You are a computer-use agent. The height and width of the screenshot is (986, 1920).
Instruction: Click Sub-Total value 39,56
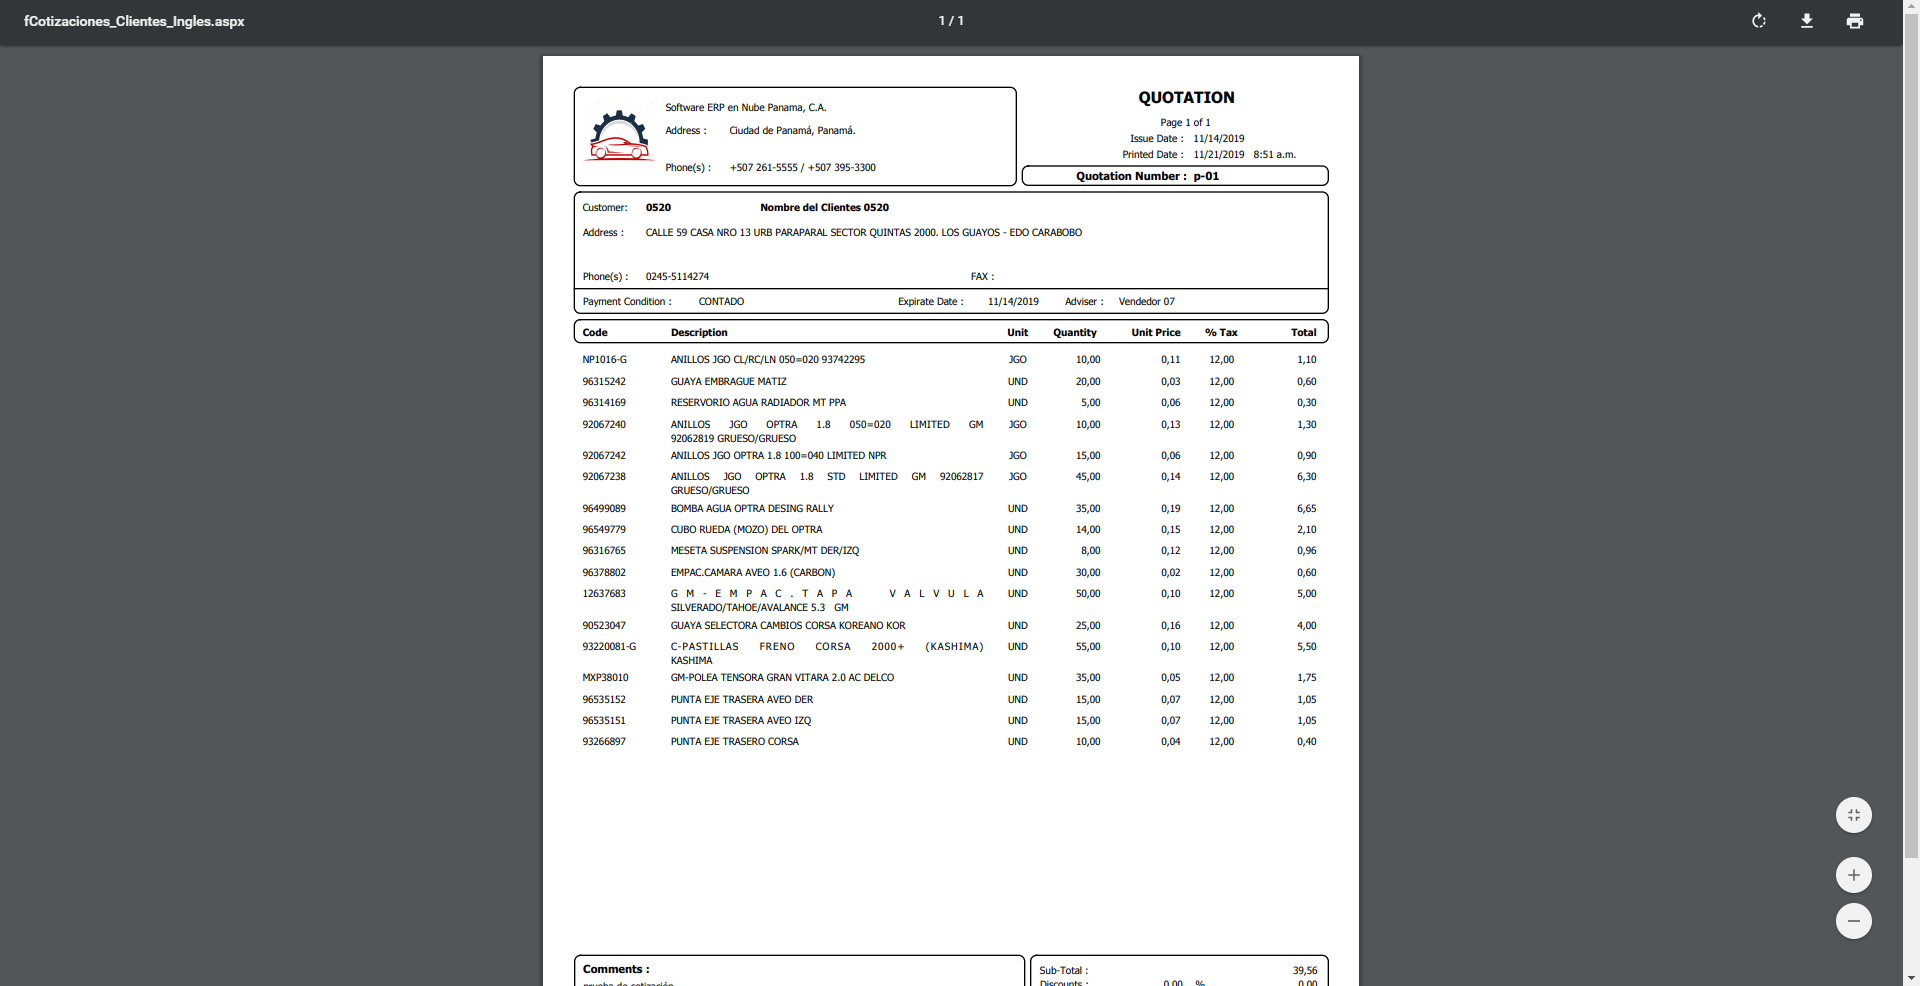coord(1305,970)
